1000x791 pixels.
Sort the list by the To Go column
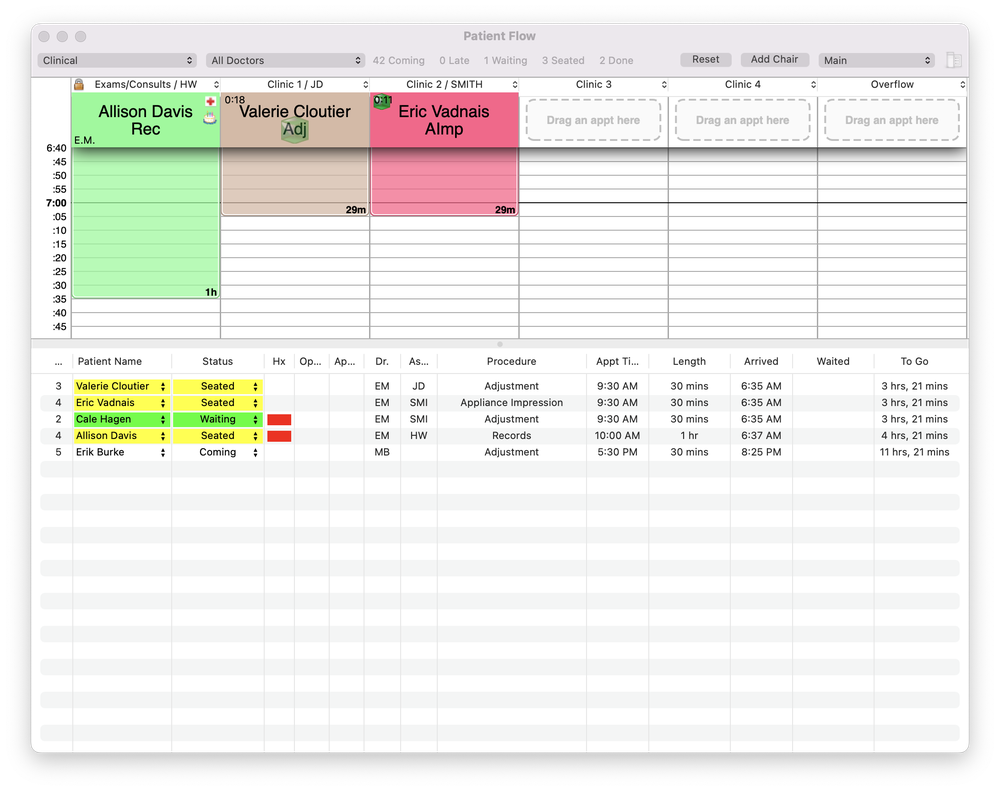click(x=914, y=362)
